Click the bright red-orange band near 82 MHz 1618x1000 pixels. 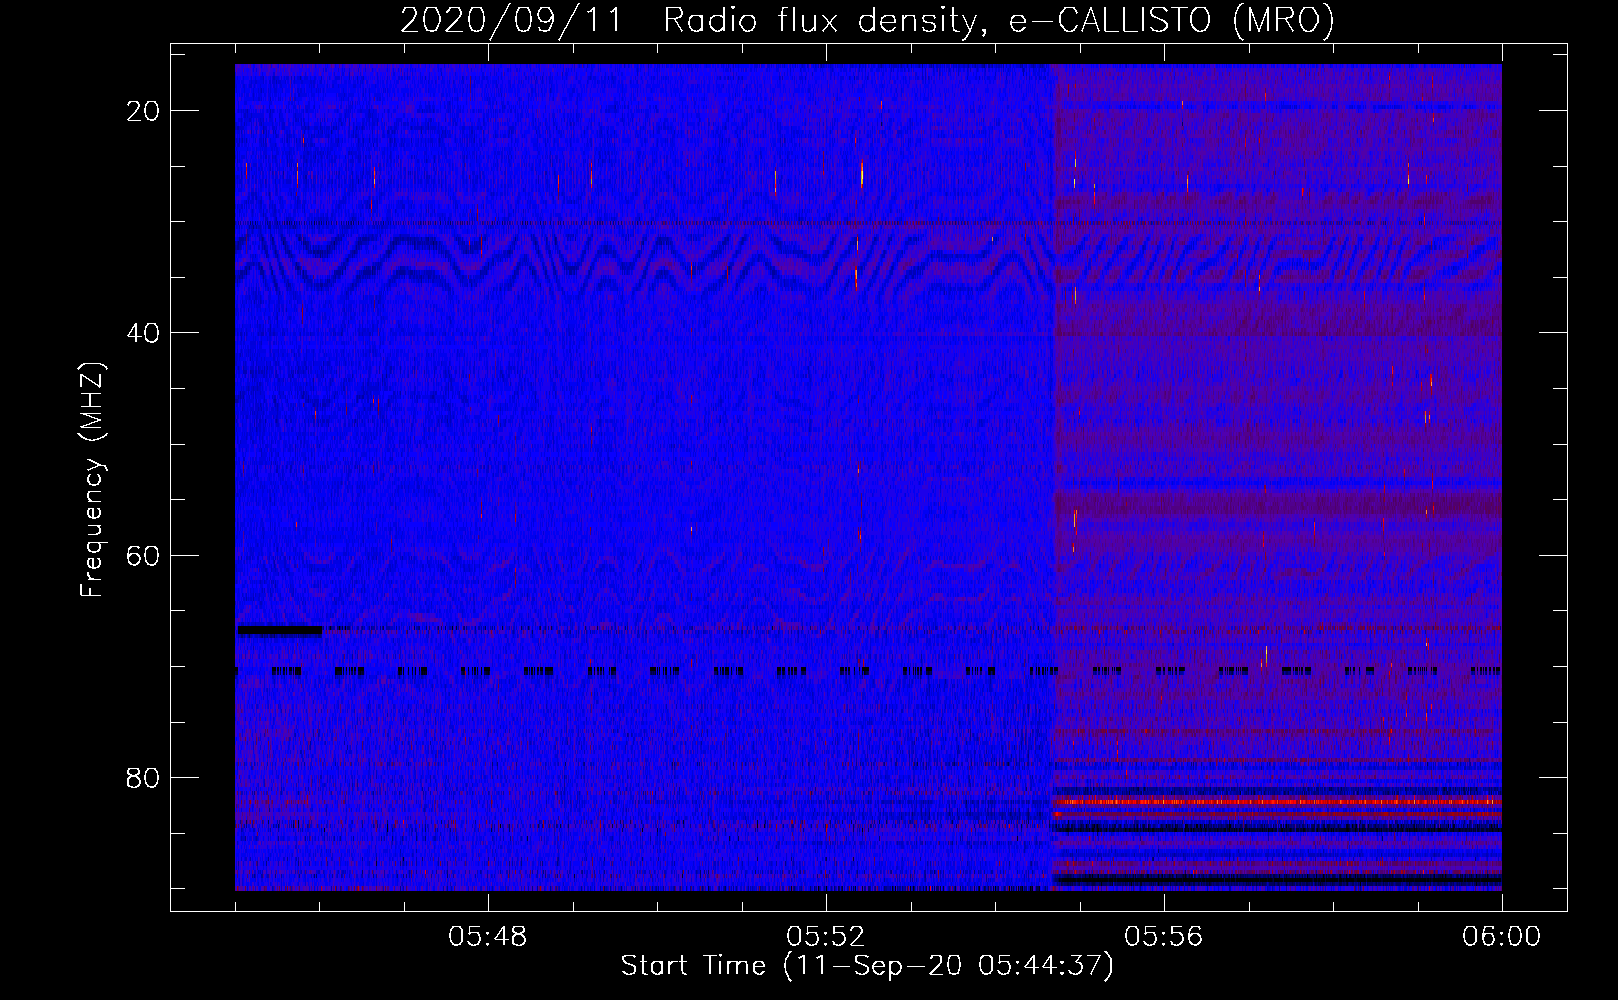(1277, 801)
